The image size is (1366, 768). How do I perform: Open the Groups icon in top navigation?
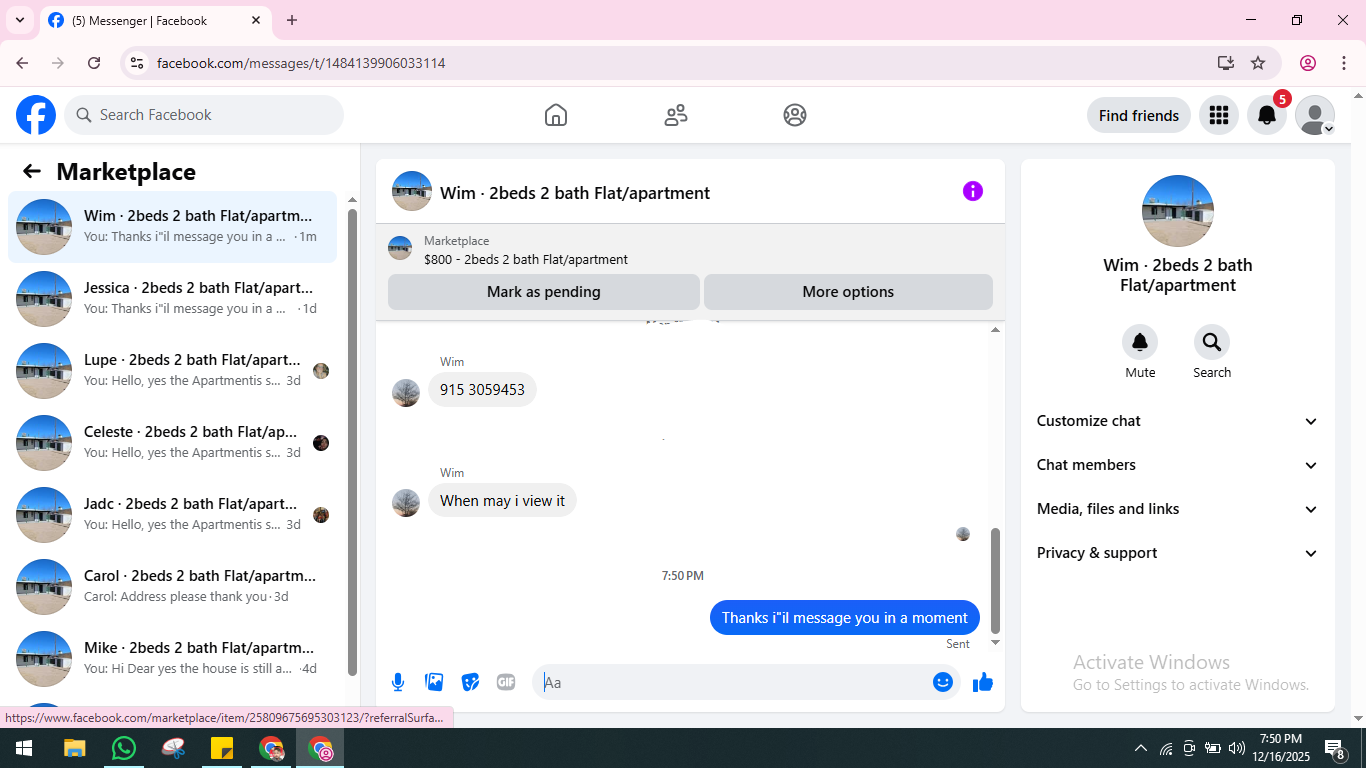click(x=795, y=115)
